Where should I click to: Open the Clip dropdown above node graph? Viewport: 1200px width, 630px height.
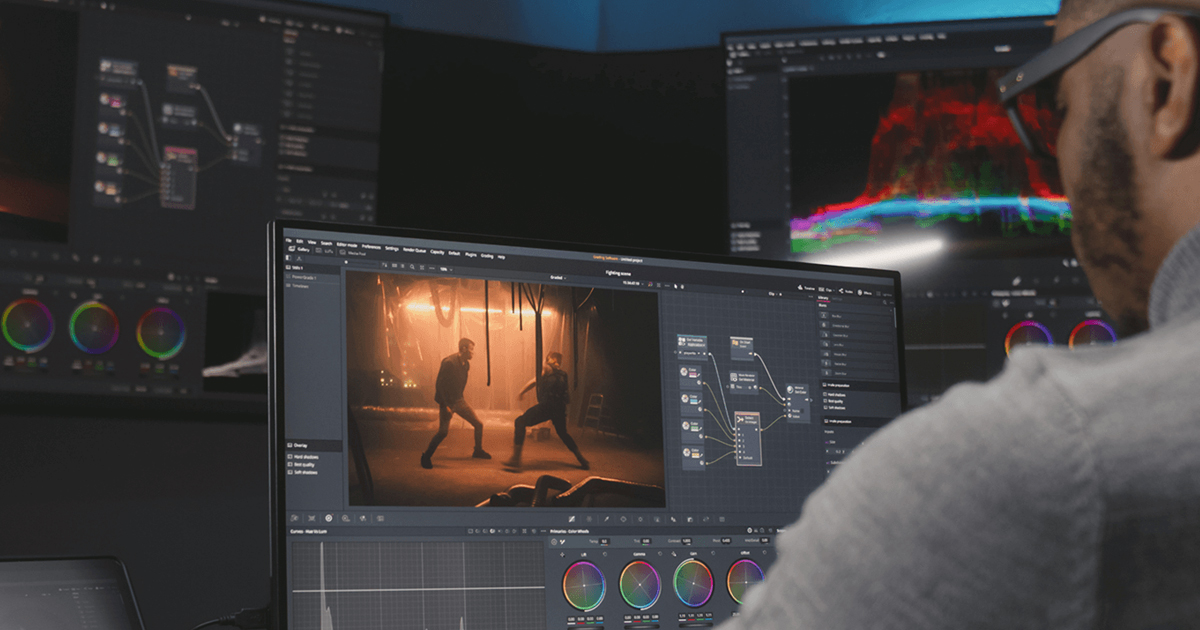pos(773,294)
